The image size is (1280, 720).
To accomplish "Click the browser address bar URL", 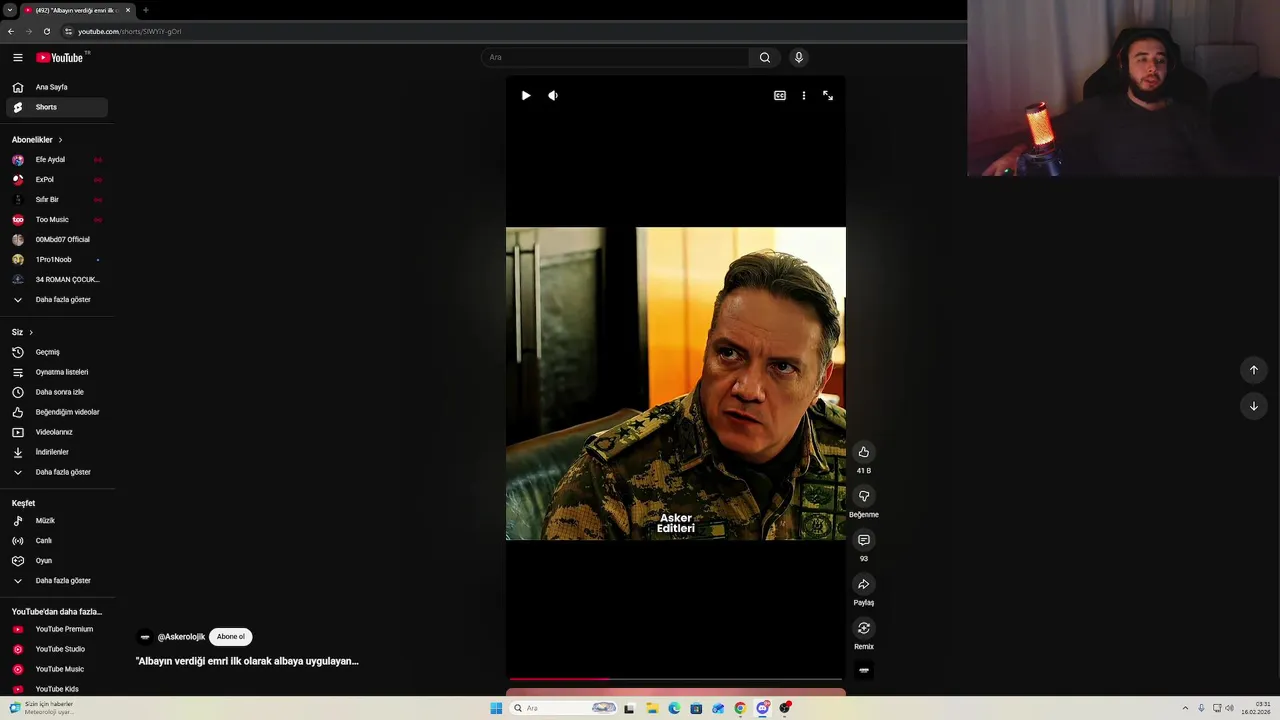I will 130,31.
